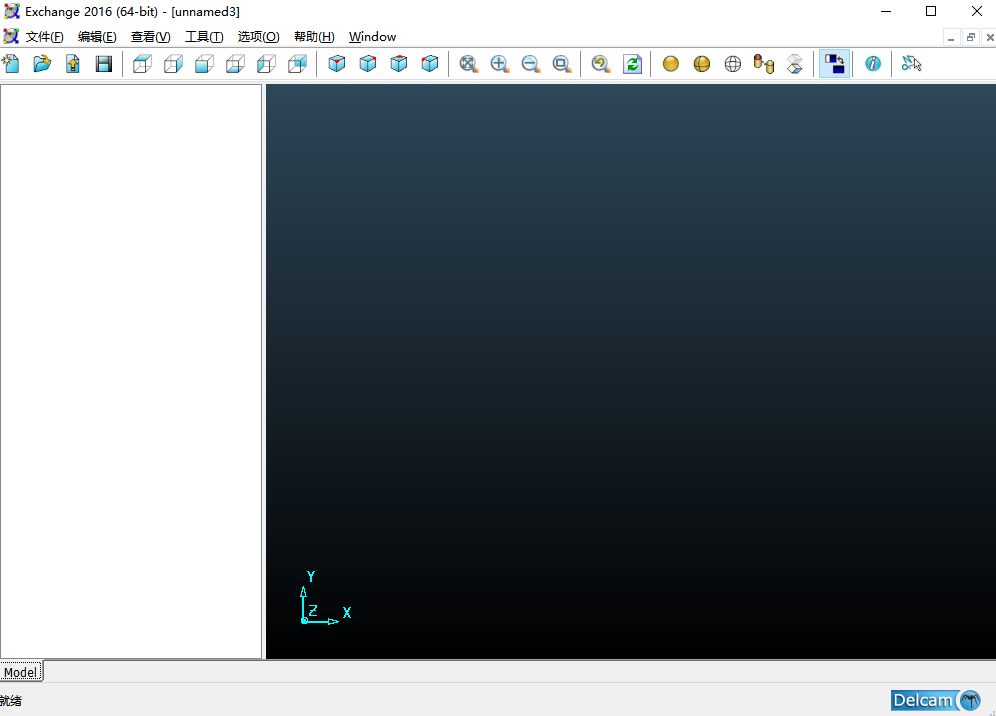Image resolution: width=996 pixels, height=716 pixels.
Task: Open the 编辑(E) menu
Action: (97, 37)
